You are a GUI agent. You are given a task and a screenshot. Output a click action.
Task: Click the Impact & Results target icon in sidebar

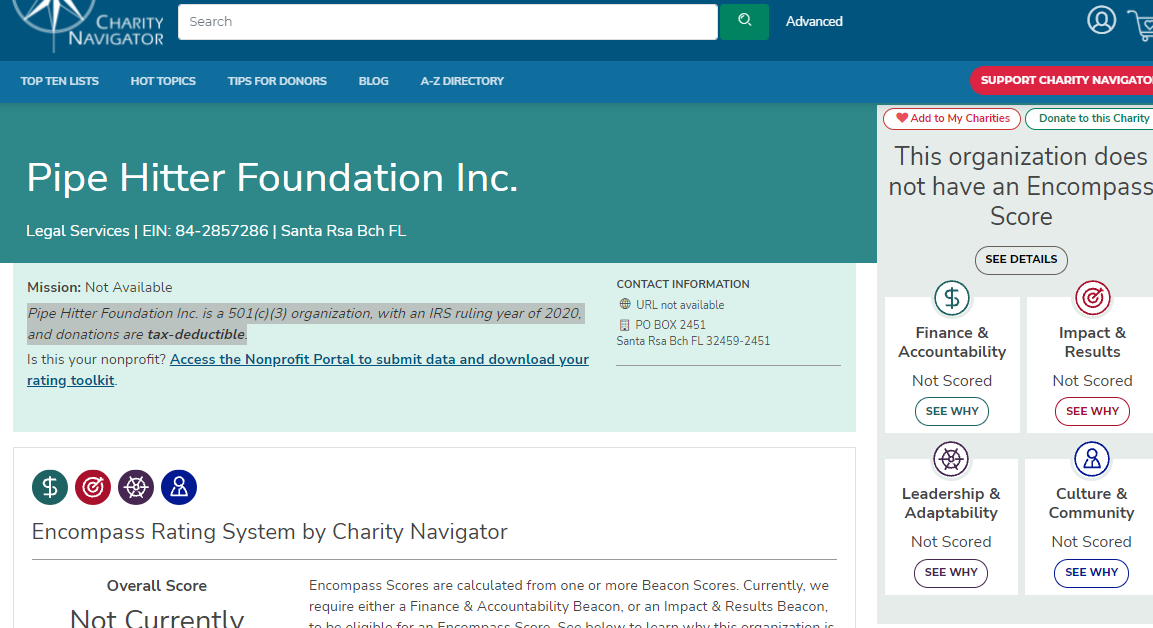(x=1092, y=298)
